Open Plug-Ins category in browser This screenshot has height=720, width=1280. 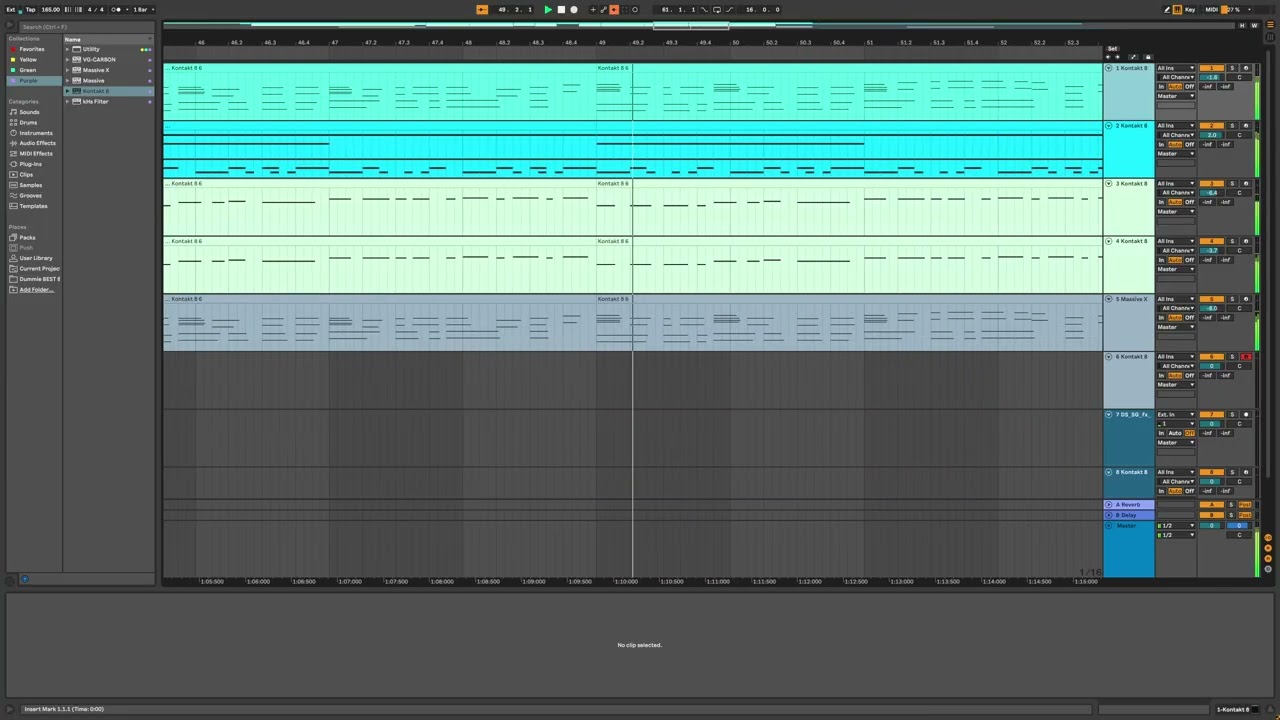point(30,164)
